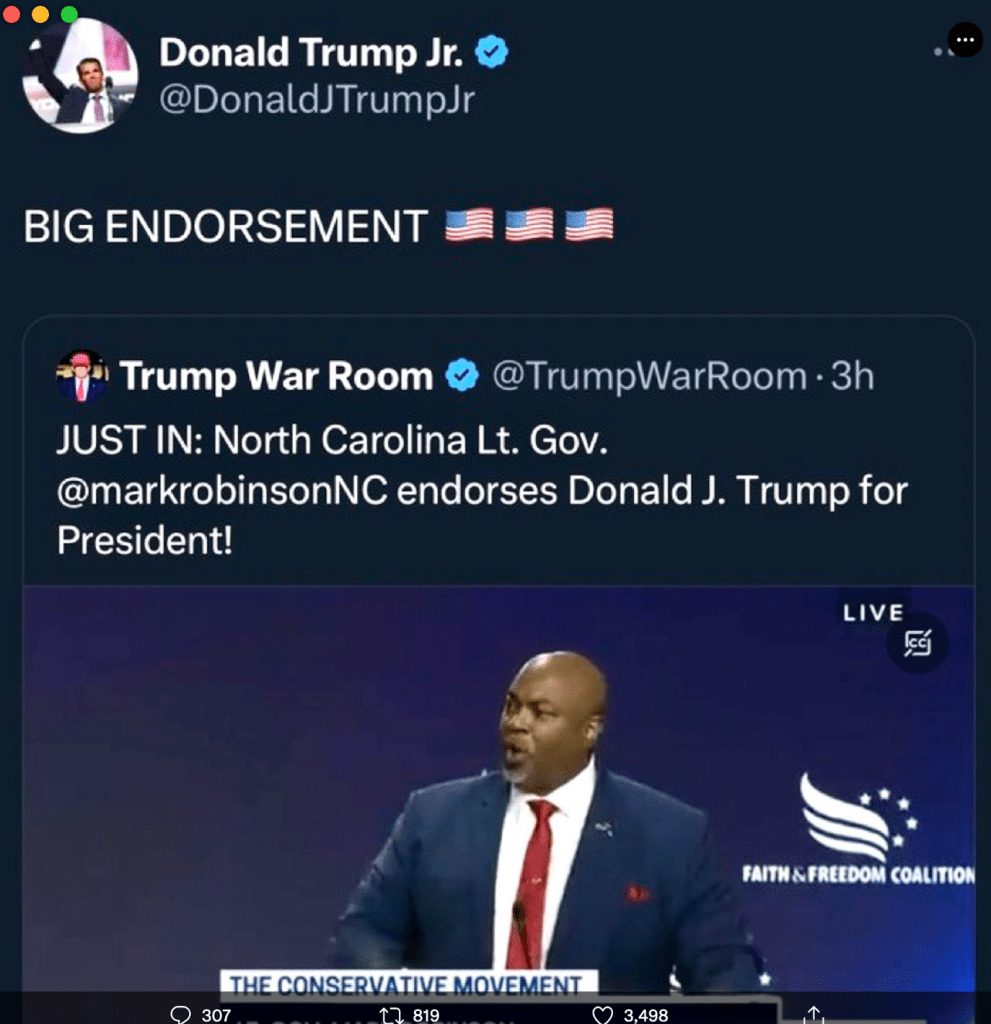Click the share upload icon

pos(813,1015)
